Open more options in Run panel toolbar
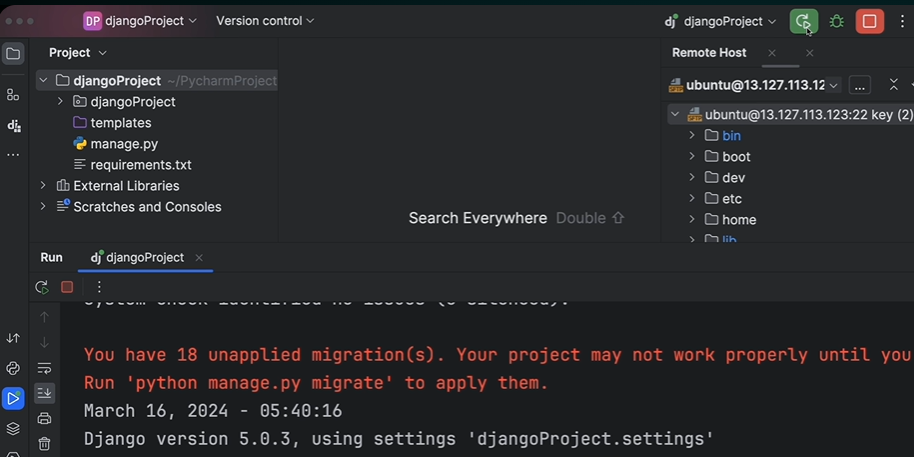Image resolution: width=914 pixels, height=457 pixels. [x=99, y=287]
